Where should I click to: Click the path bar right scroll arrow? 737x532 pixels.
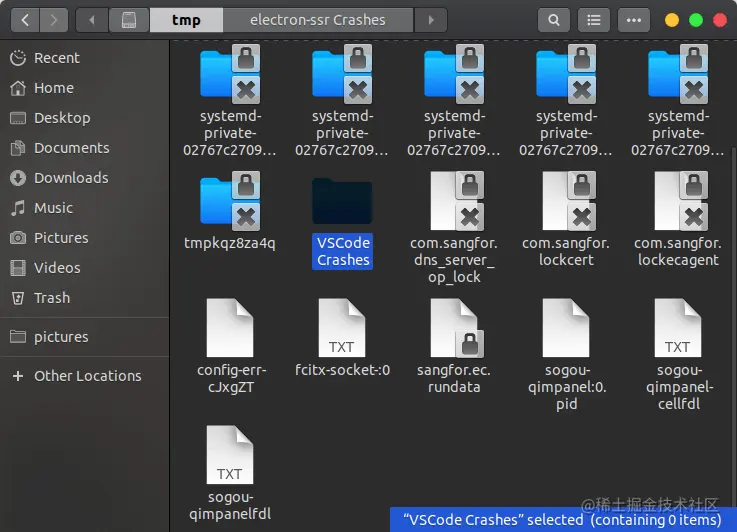(x=431, y=20)
